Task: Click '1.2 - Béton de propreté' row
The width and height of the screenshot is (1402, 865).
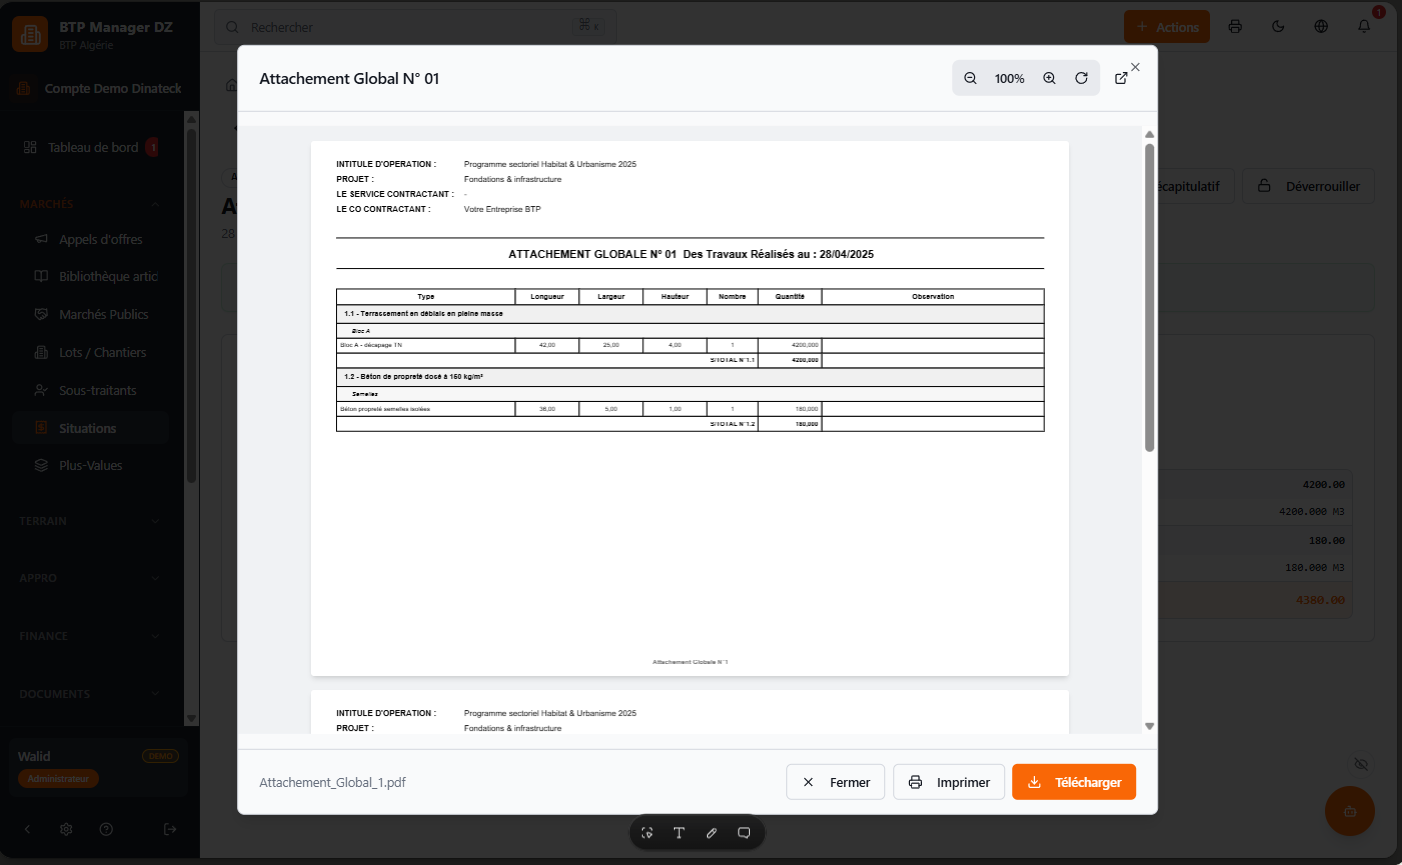Action: click(x=690, y=377)
